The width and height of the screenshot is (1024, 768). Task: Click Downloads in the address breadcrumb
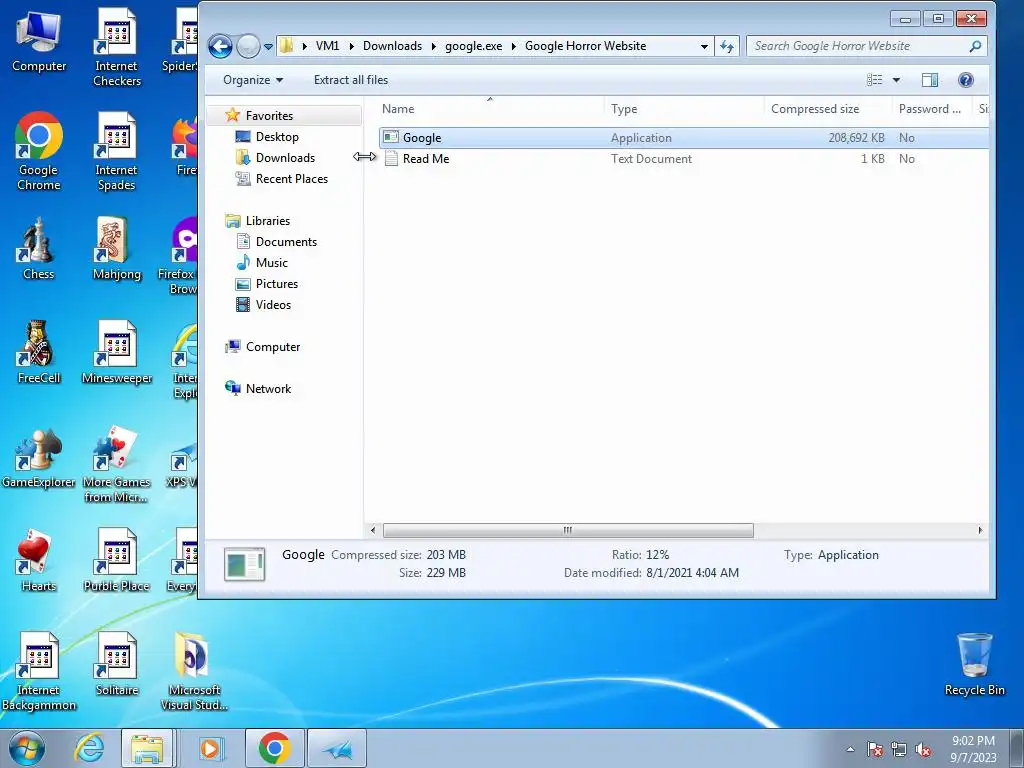pos(392,46)
